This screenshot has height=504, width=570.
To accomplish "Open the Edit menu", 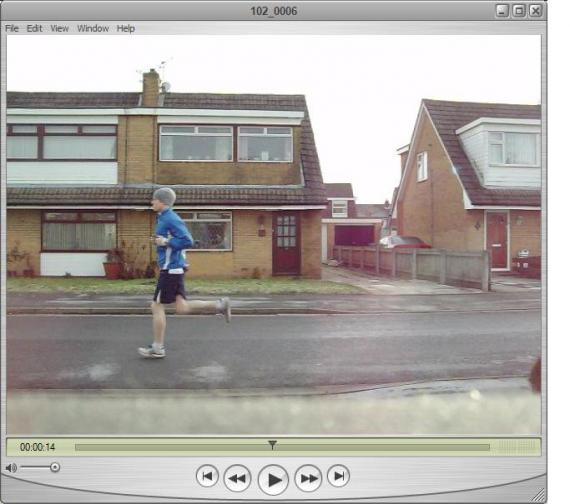I will [x=34, y=28].
